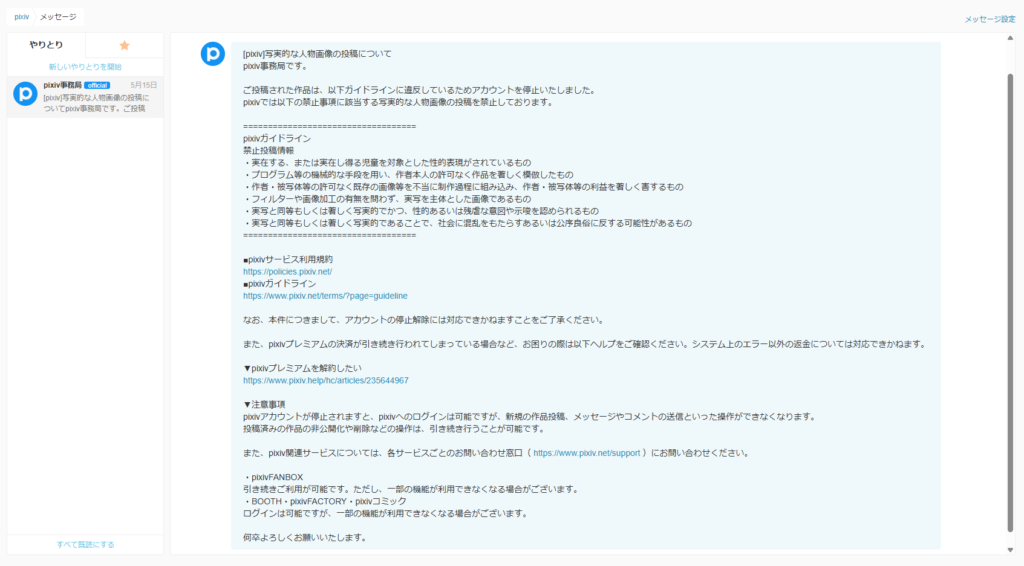Open メッセージ設定 message settings
The image size is (1024, 566).
coord(989,20)
